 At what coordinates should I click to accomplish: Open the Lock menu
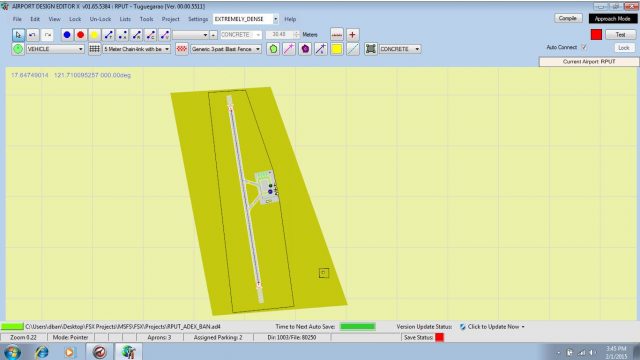[x=75, y=19]
